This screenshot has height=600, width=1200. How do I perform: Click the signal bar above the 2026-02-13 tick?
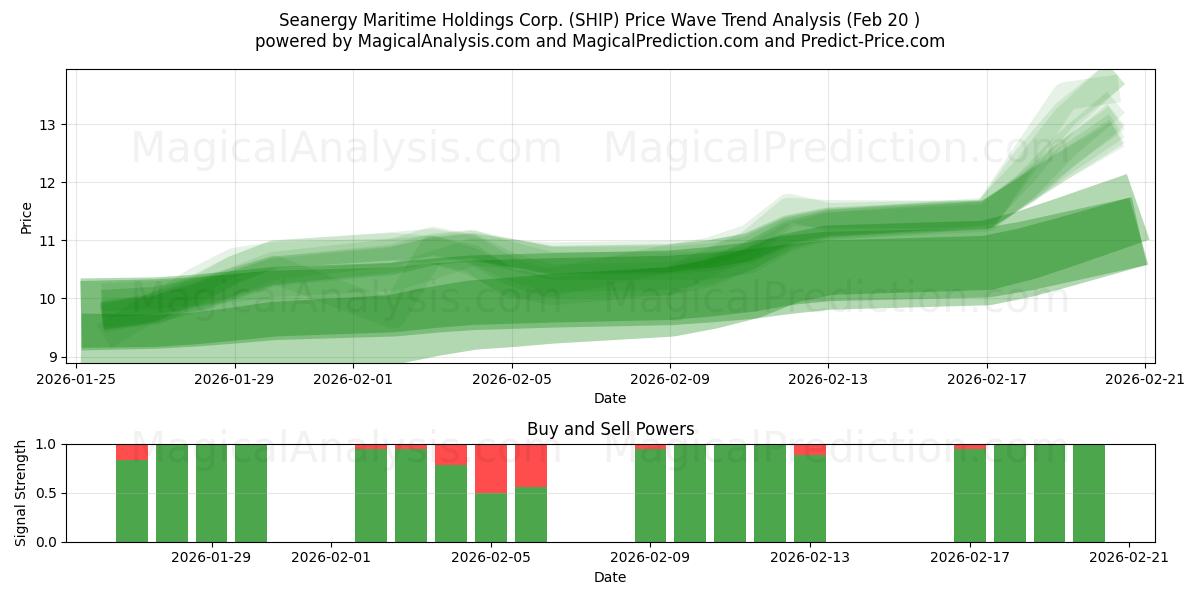coord(810,493)
